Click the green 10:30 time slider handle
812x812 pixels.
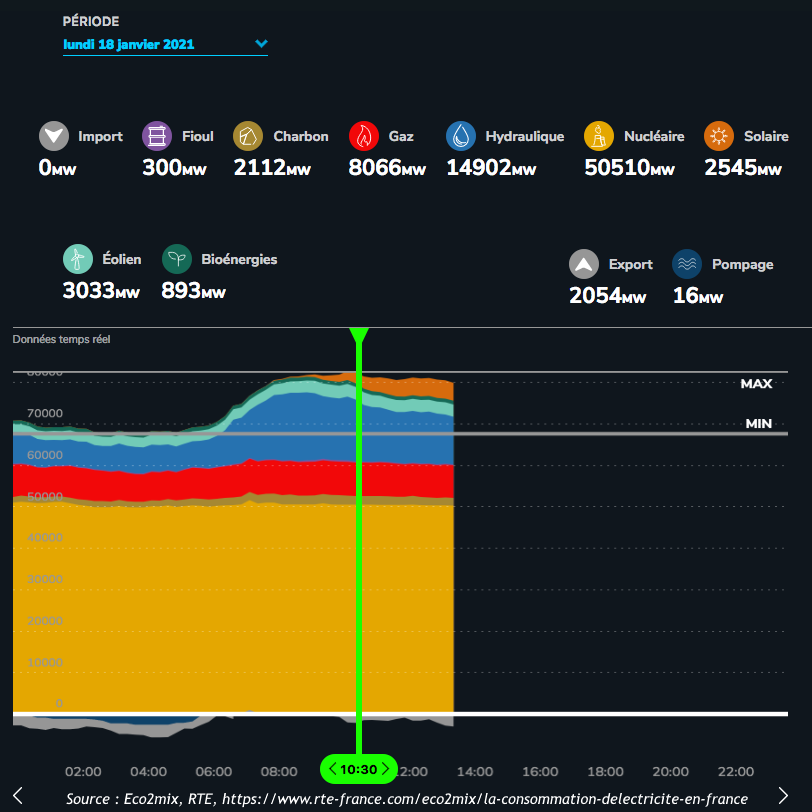coord(359,769)
